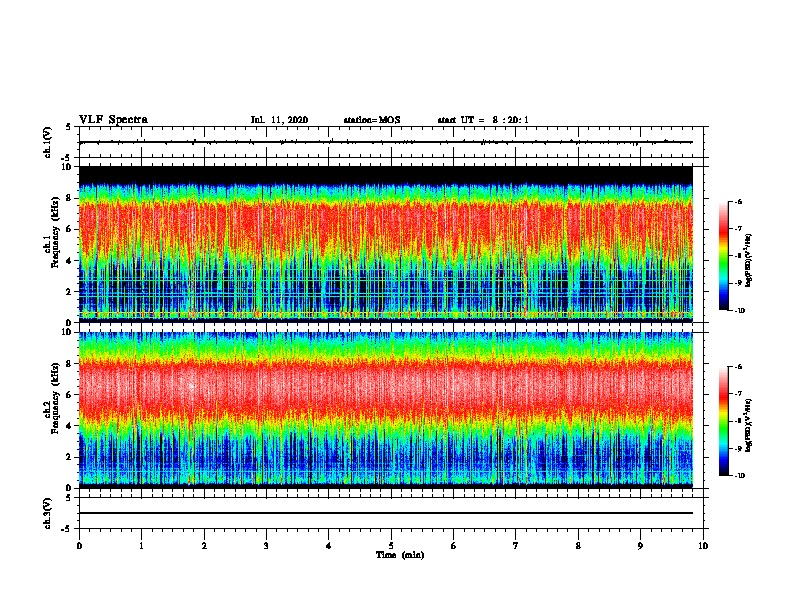The width and height of the screenshot is (792, 612).
Task: Click the "3" minute tick on the time axis
Action: pos(266,546)
